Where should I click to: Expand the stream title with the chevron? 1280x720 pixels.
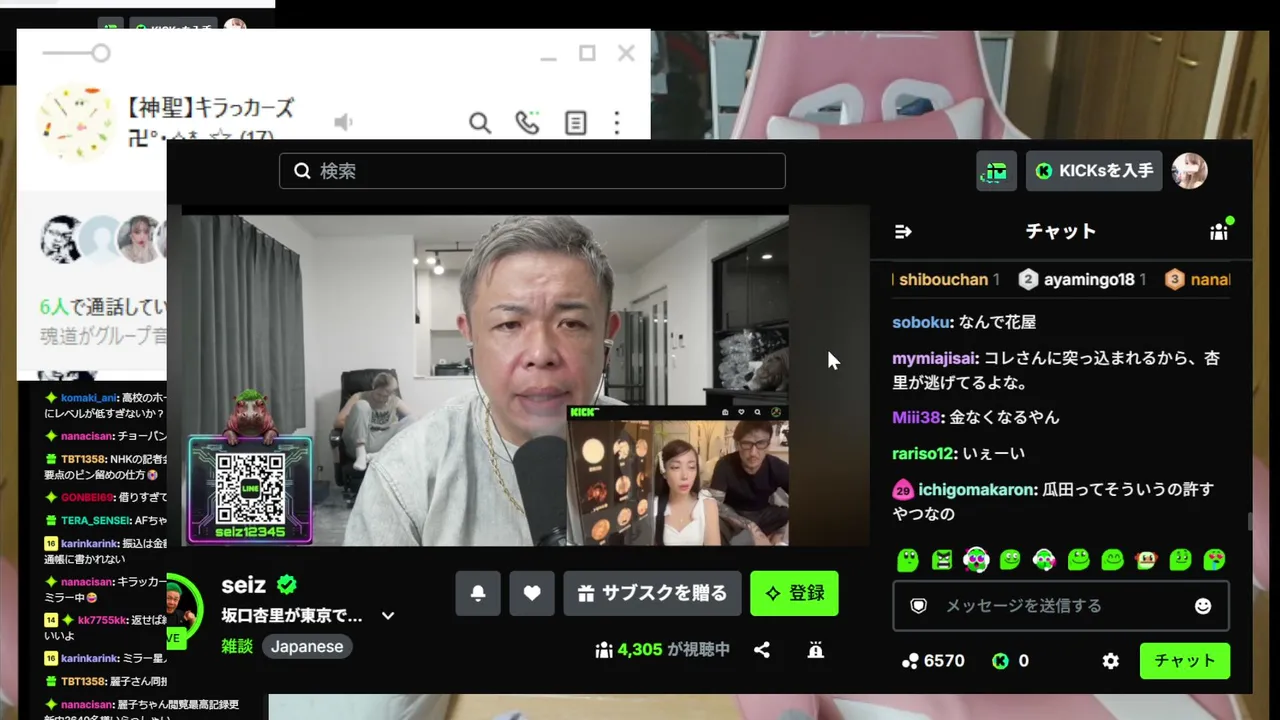pyautogui.click(x=388, y=616)
